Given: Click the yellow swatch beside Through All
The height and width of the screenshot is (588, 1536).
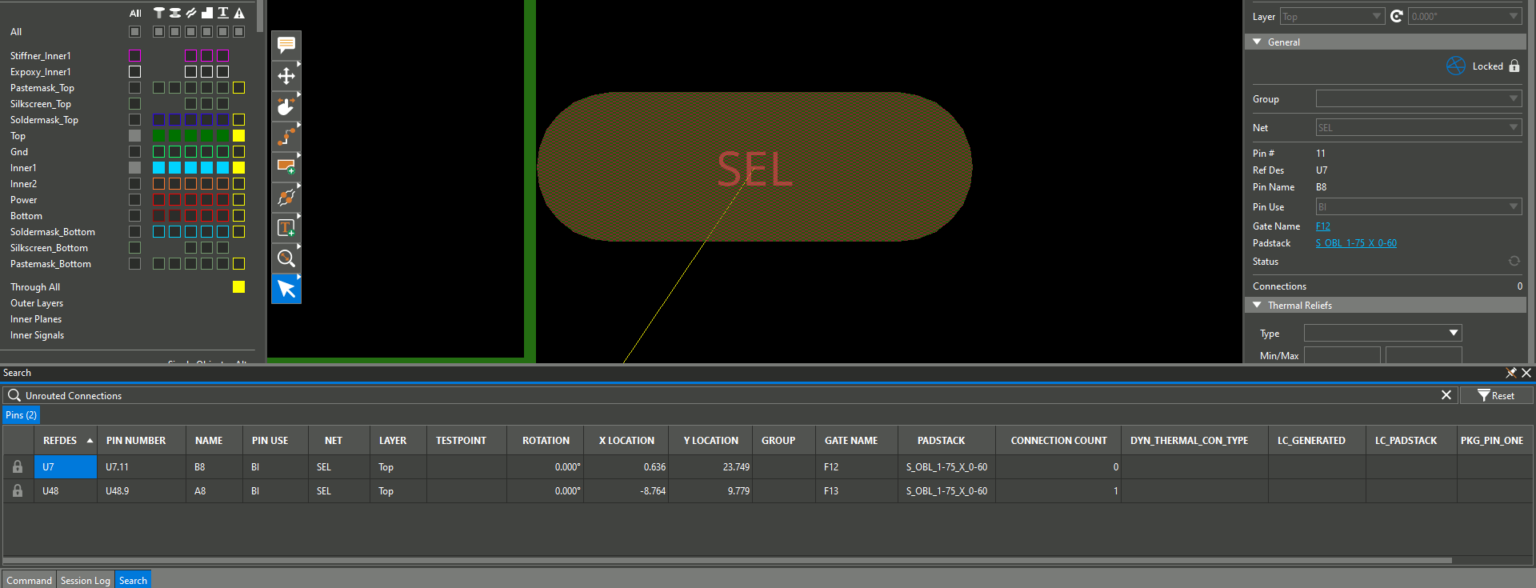Looking at the screenshot, I should click(x=238, y=286).
